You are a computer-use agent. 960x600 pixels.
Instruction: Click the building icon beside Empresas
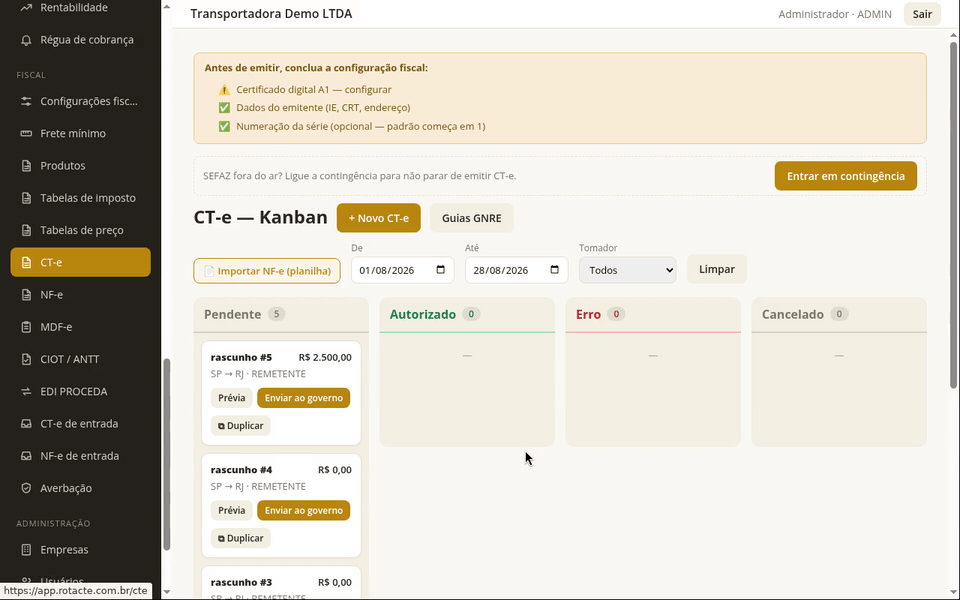point(26,550)
